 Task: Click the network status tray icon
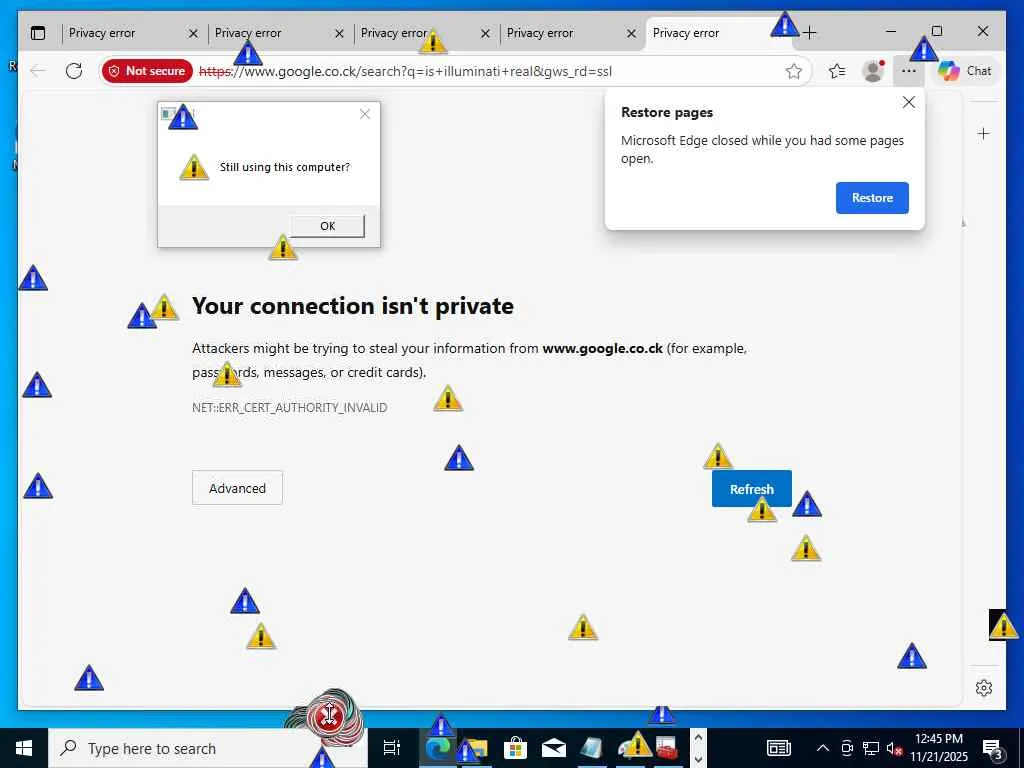point(871,748)
